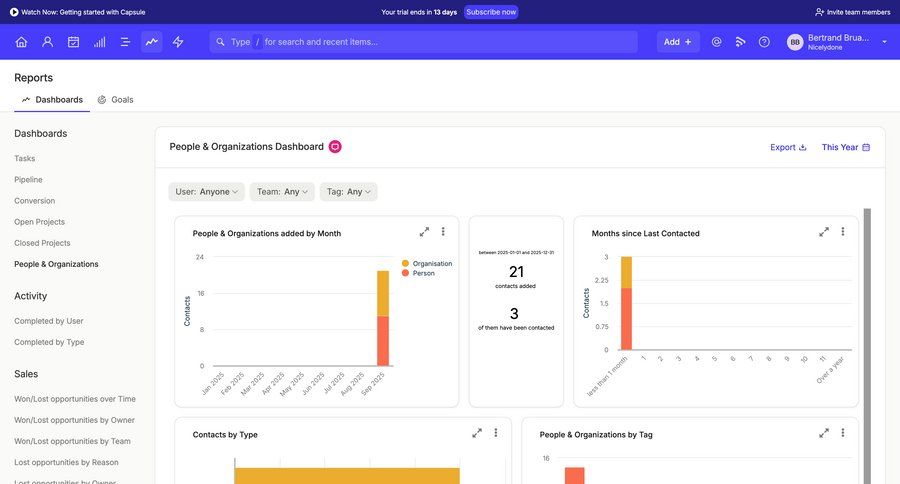Open the Team: Any filter dropdown
Screen dimensions: 900x484
click(282, 192)
